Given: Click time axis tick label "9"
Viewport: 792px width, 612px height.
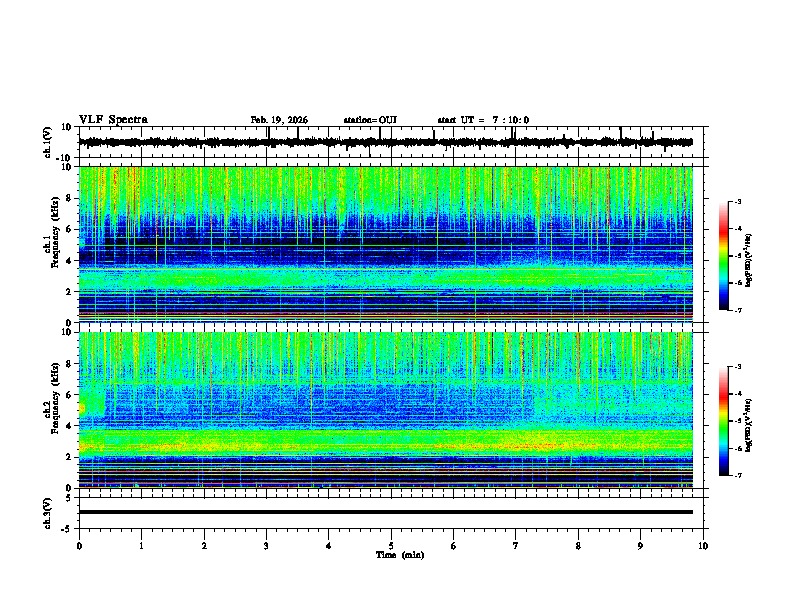Looking at the screenshot, I should click(640, 546).
